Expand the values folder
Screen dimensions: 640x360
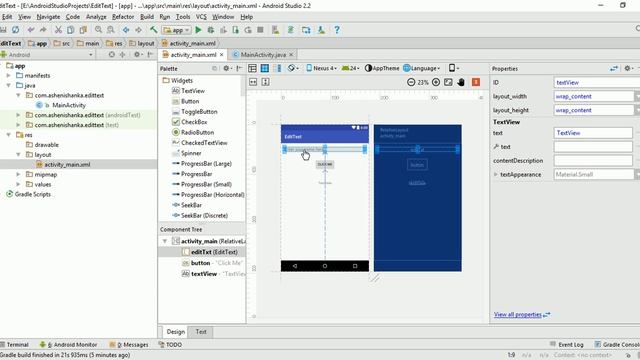18,184
